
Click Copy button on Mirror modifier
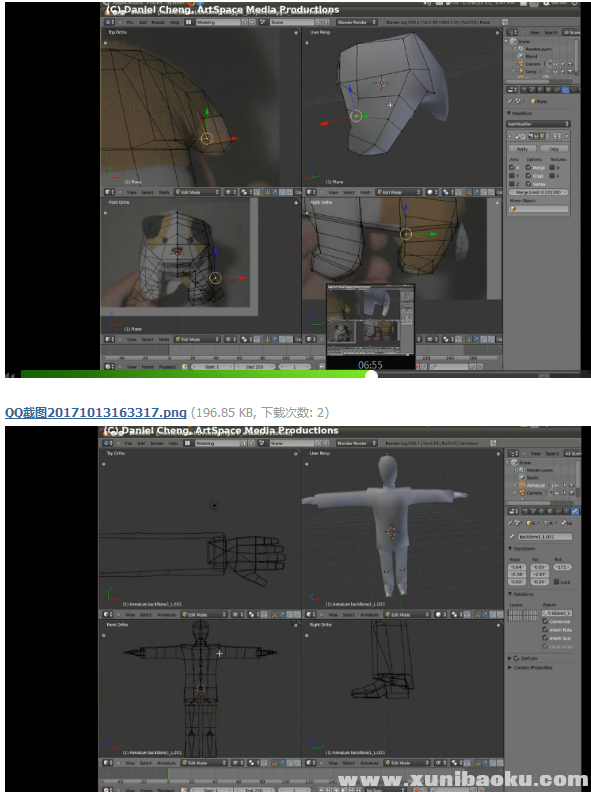coord(554,149)
